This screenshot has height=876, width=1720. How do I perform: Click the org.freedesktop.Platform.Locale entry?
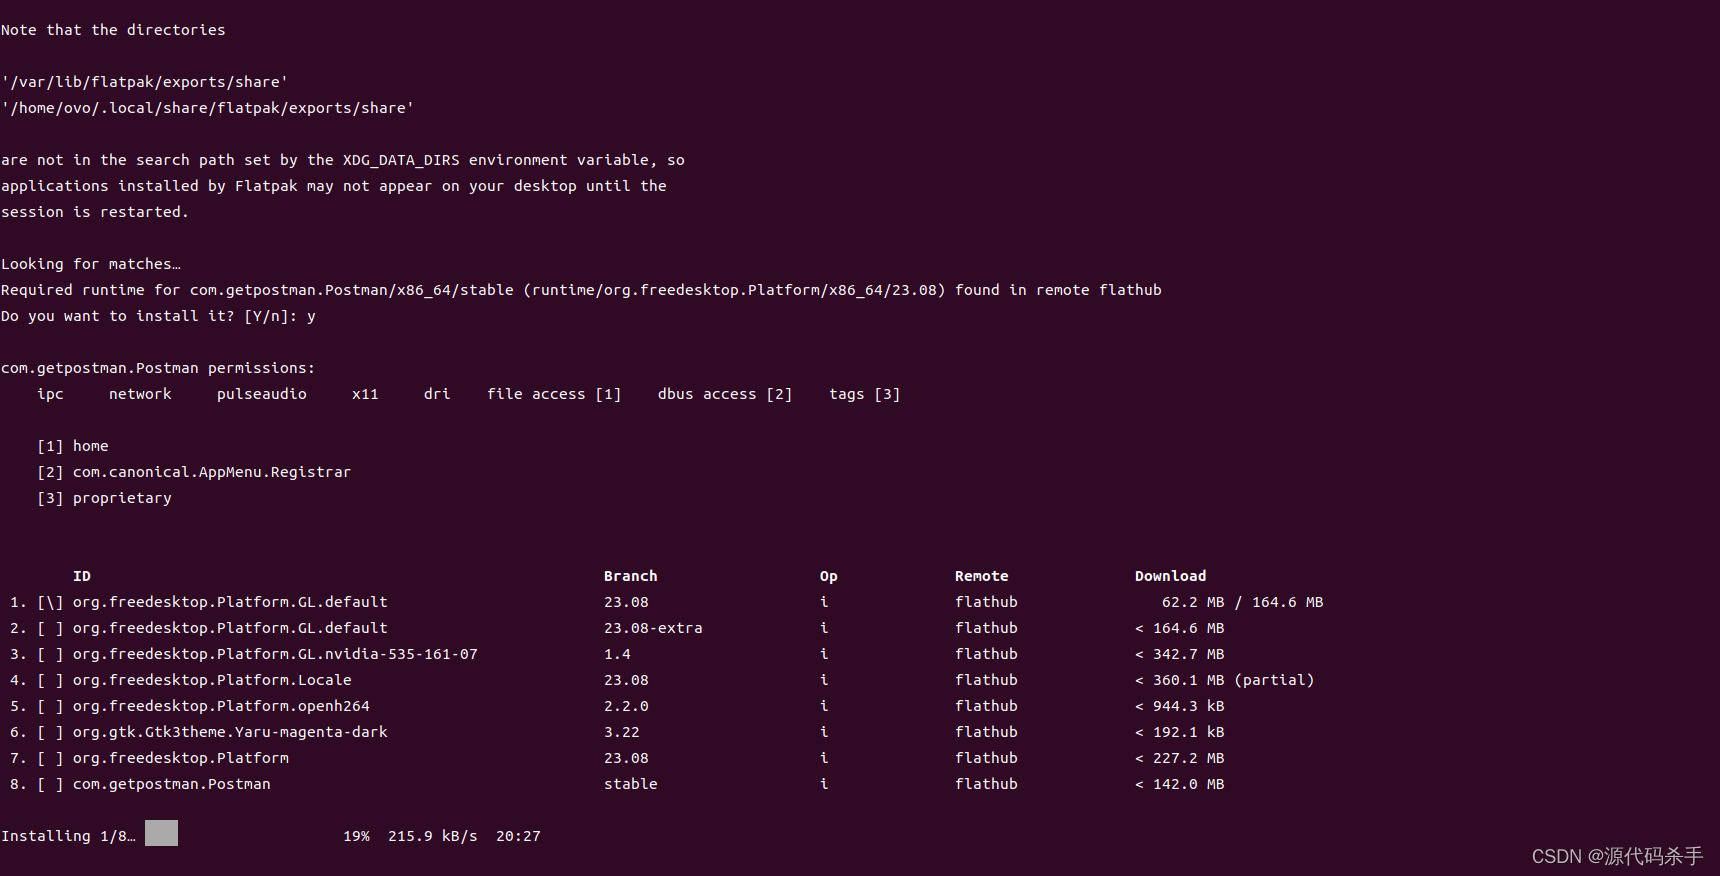click(x=212, y=680)
